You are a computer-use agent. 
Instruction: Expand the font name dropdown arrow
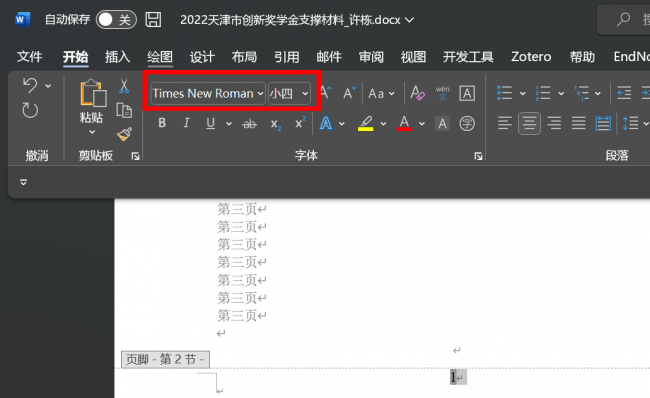pos(260,94)
